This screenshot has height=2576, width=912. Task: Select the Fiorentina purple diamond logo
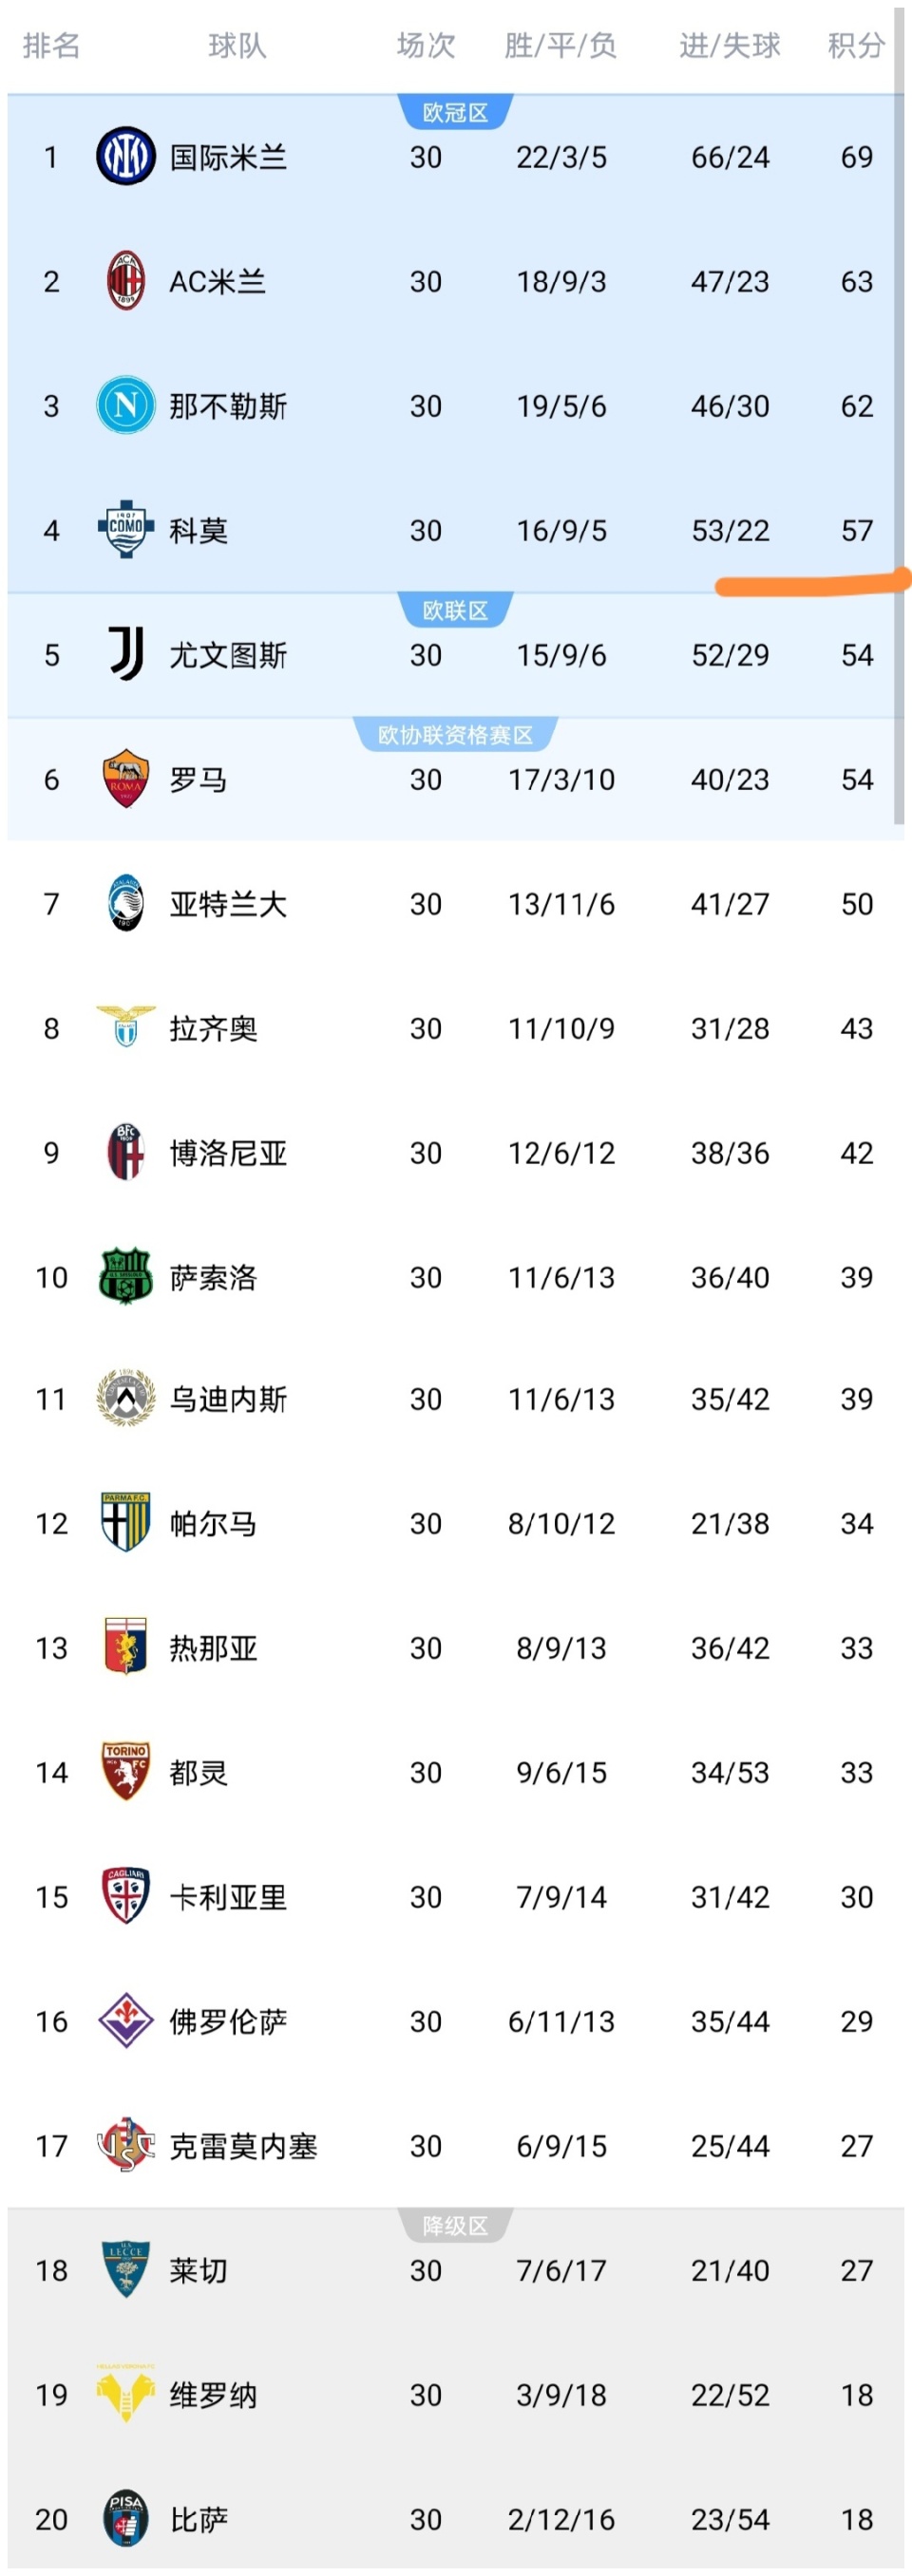(125, 2020)
